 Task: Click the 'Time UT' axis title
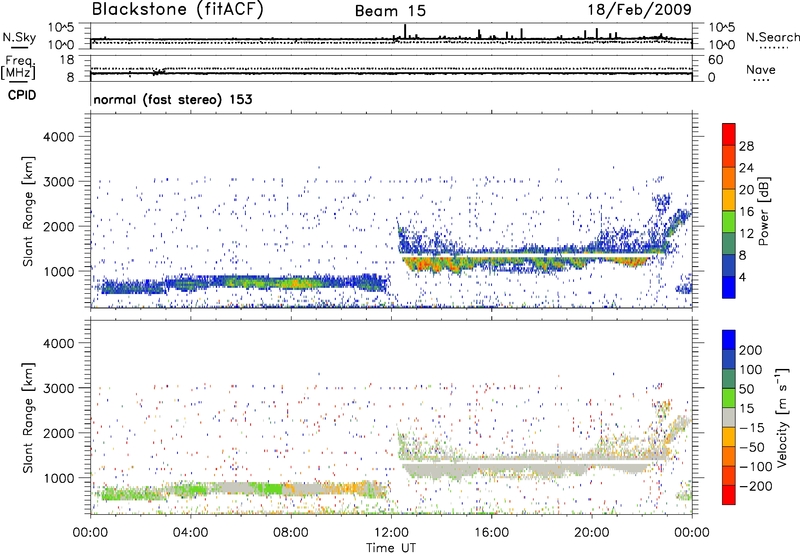pos(391,548)
